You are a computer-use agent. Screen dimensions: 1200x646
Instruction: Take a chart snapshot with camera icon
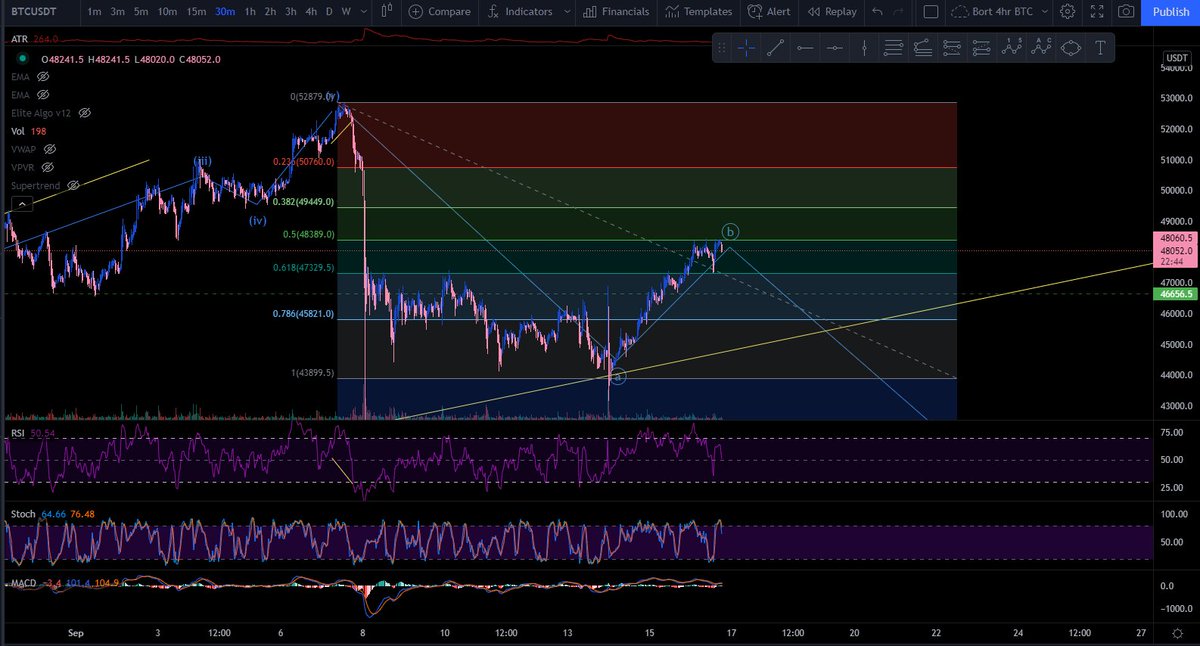coord(1126,12)
